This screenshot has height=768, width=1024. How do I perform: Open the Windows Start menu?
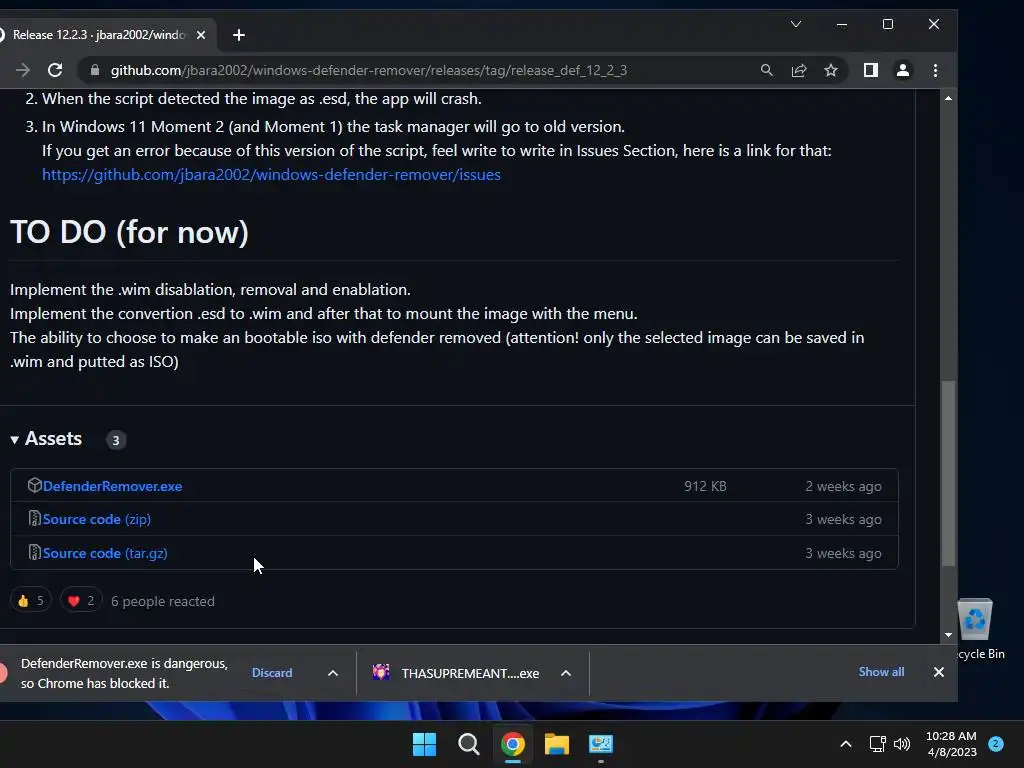424,744
